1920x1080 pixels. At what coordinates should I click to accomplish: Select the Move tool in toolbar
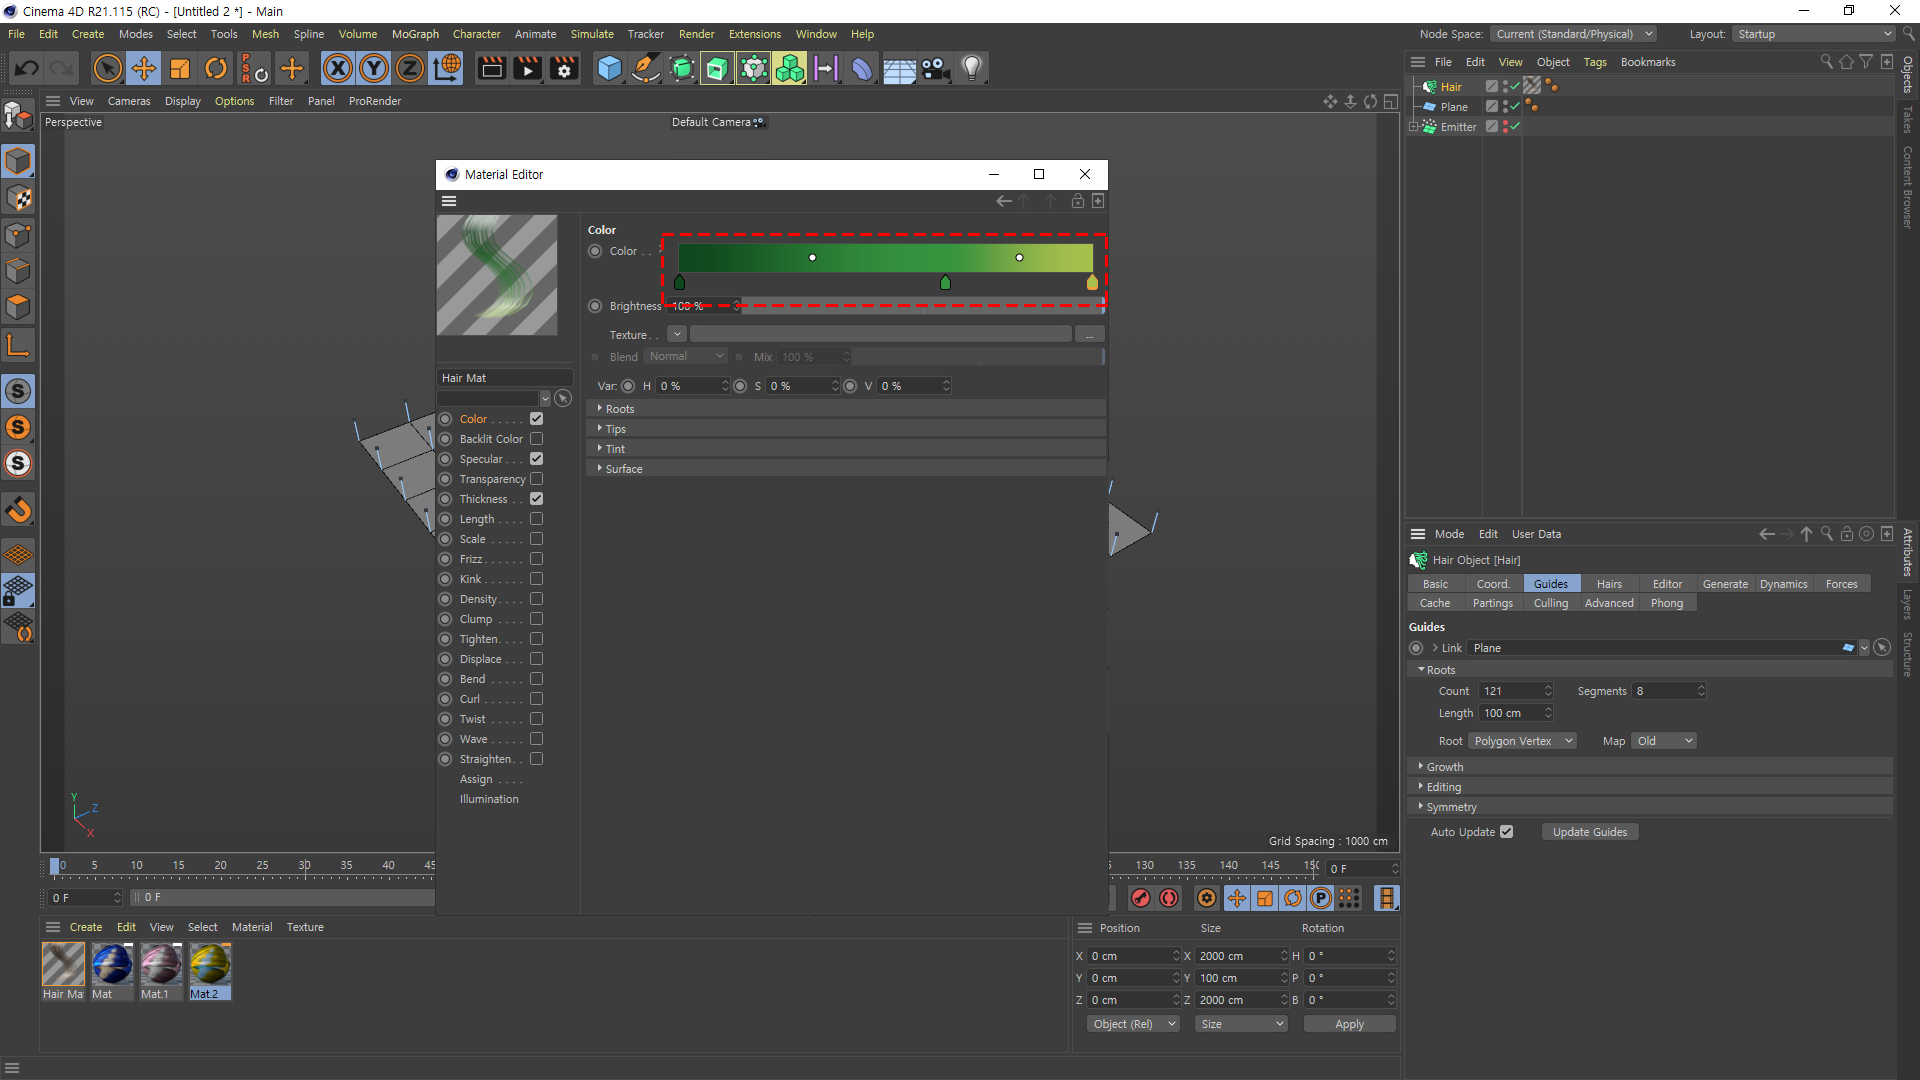click(x=144, y=69)
